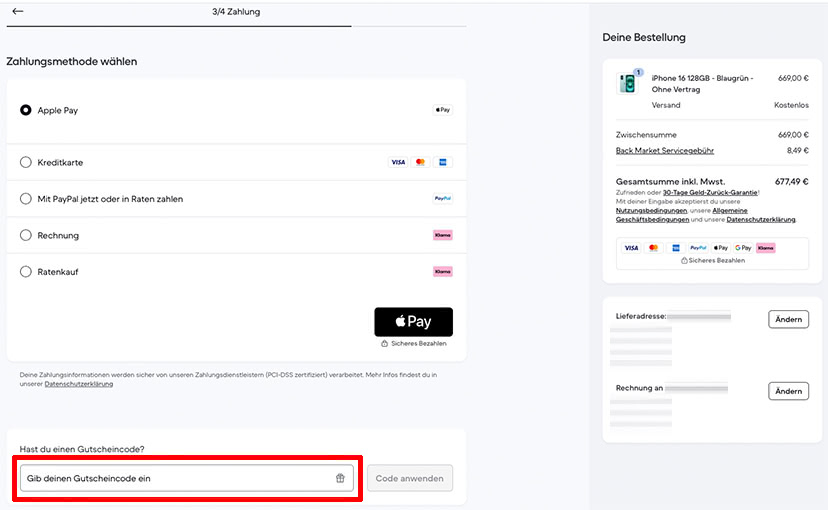This screenshot has height=510, width=828.
Task: Click the Apple Pay logo icon
Action: 442,110
